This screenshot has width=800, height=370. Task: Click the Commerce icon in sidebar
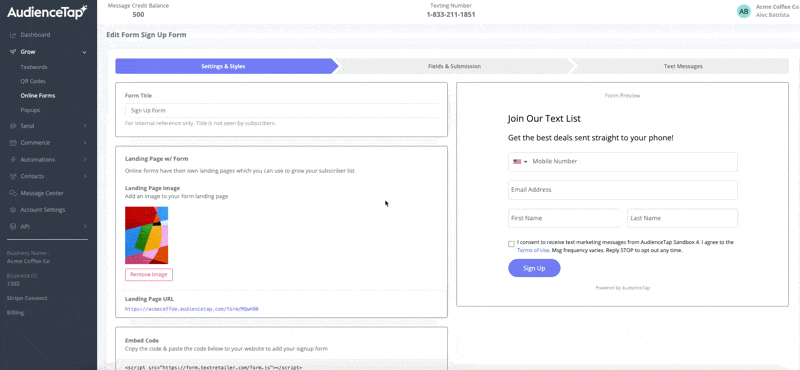[13, 143]
